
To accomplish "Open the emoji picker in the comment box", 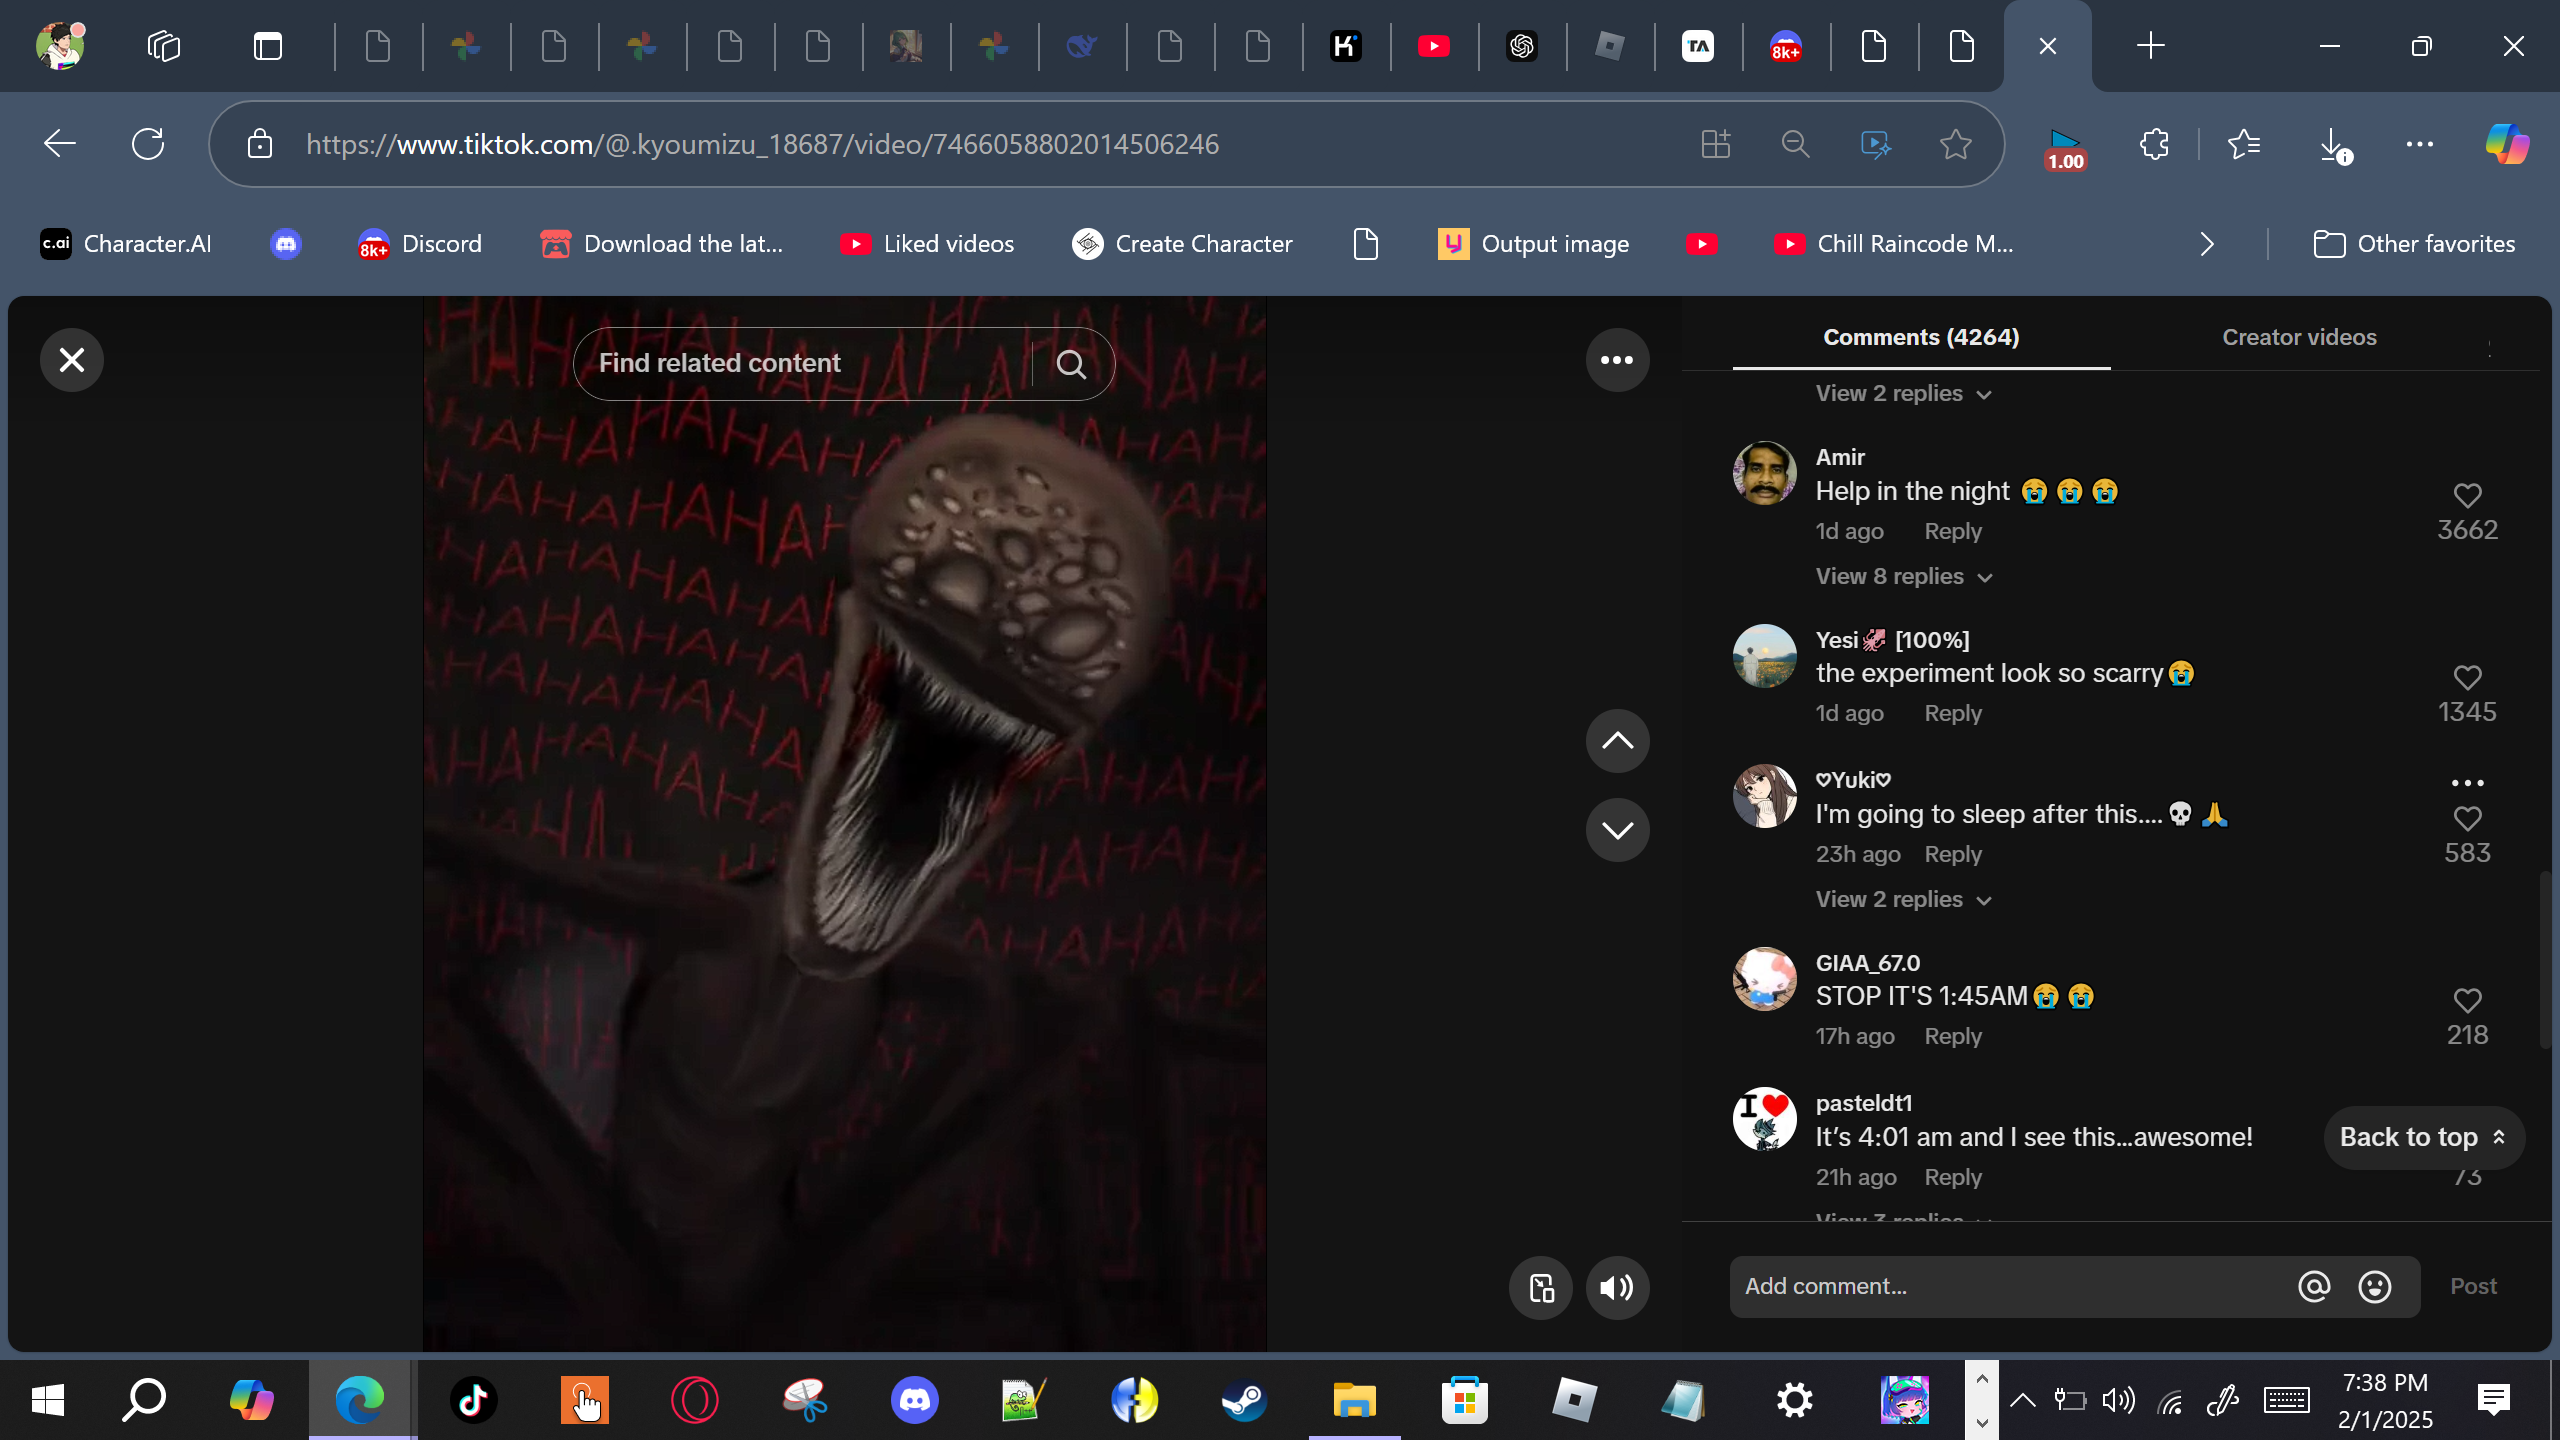I will point(2375,1287).
